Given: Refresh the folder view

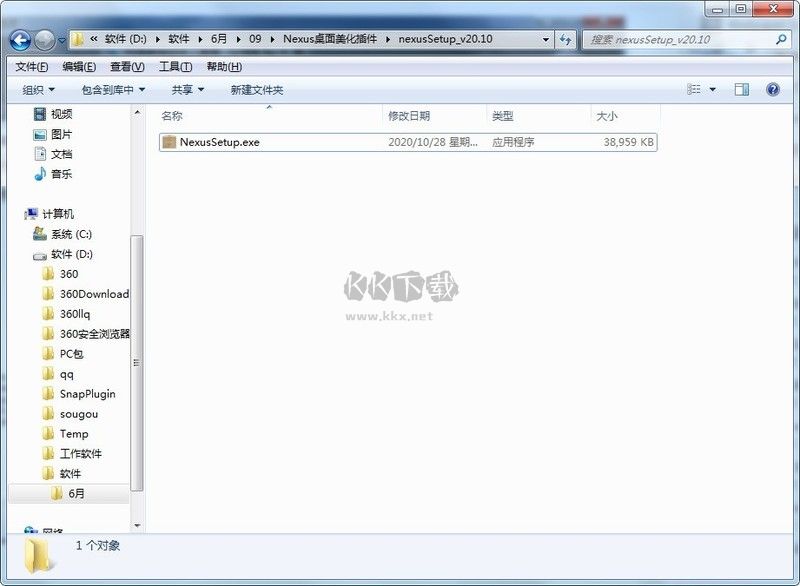Looking at the screenshot, I should pyautogui.click(x=565, y=39).
